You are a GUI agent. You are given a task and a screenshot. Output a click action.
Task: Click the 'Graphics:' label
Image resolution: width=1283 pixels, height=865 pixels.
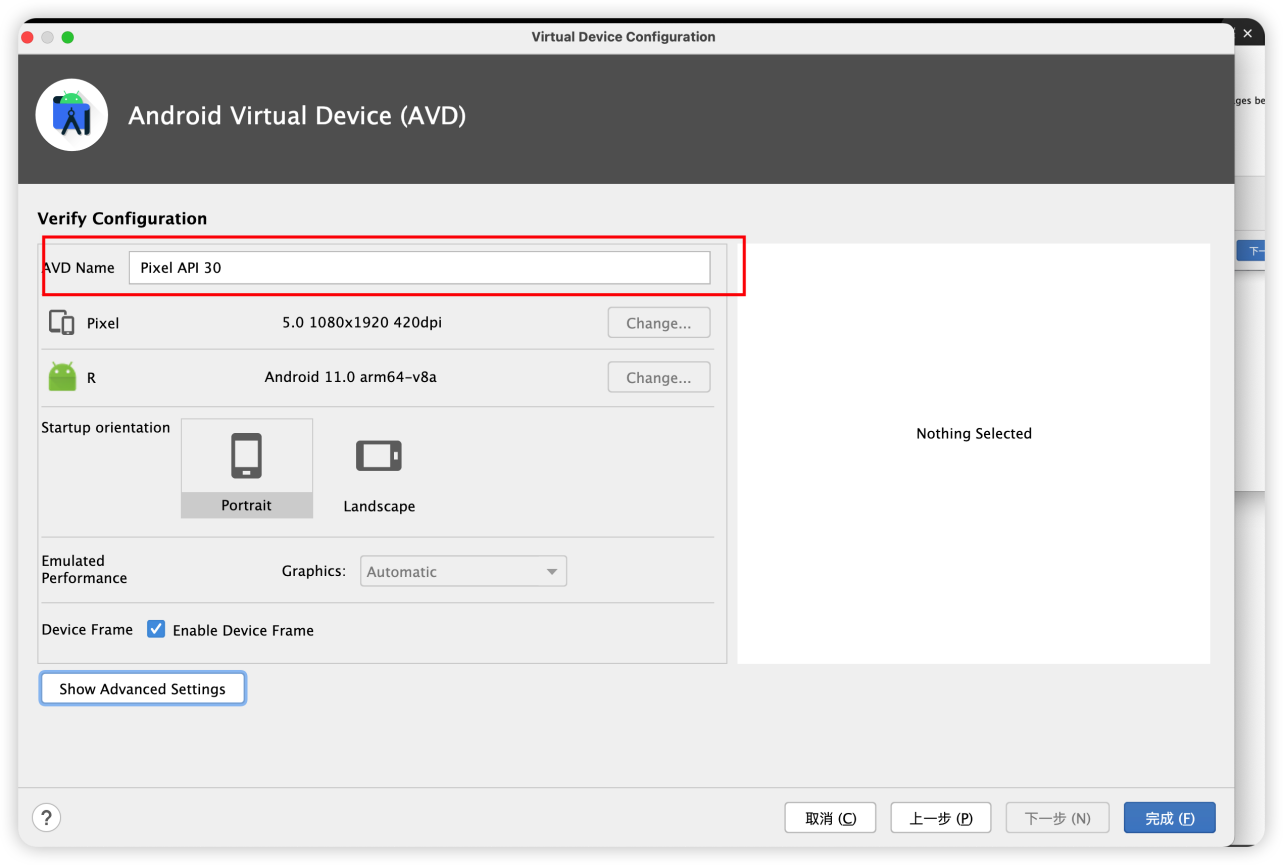pyautogui.click(x=314, y=571)
